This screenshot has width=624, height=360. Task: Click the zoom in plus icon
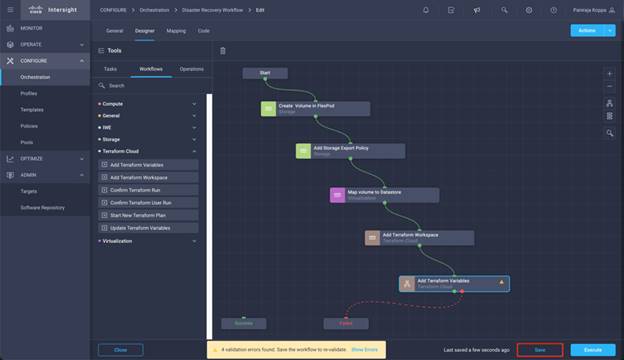610,74
